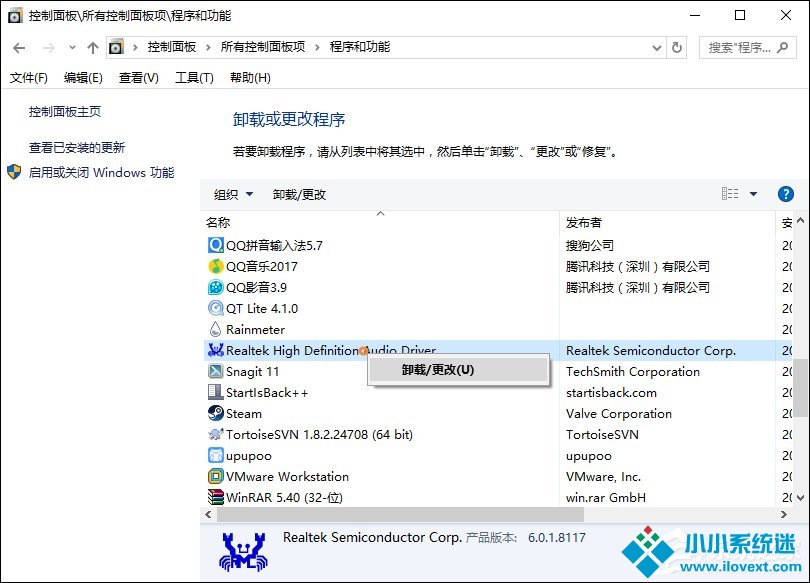Click 所有控制面板项 breadcrumb

(x=263, y=47)
